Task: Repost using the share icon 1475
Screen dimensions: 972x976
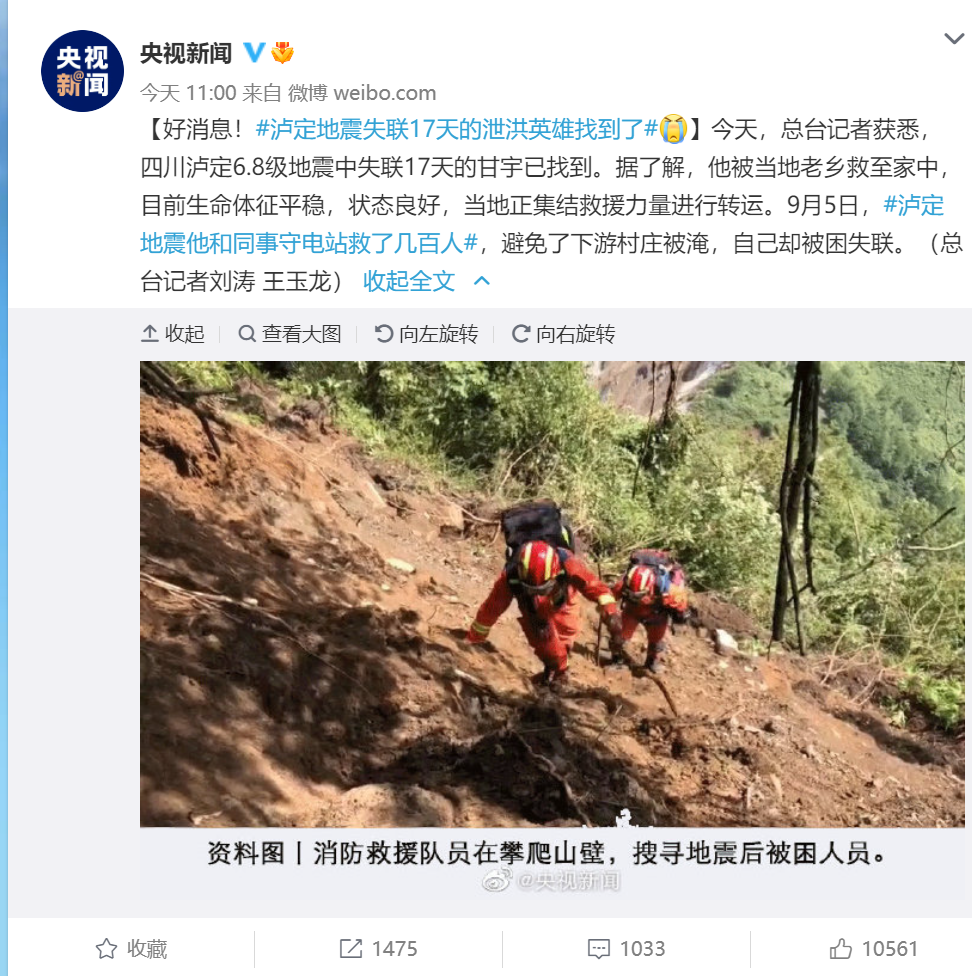Action: [378, 949]
